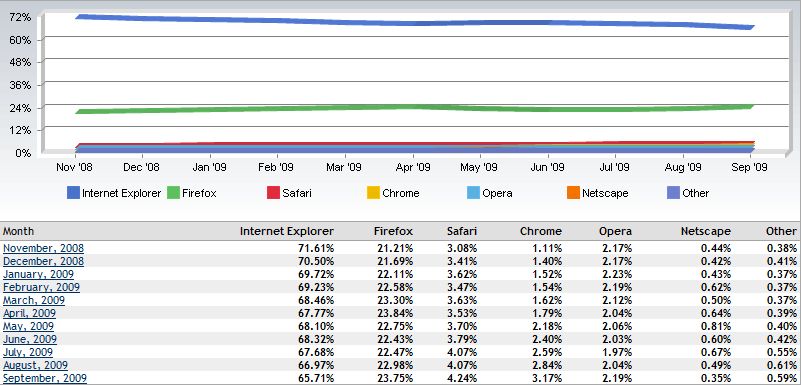Click the Safari red legend swatch
The image size is (801, 385).
pos(274,193)
